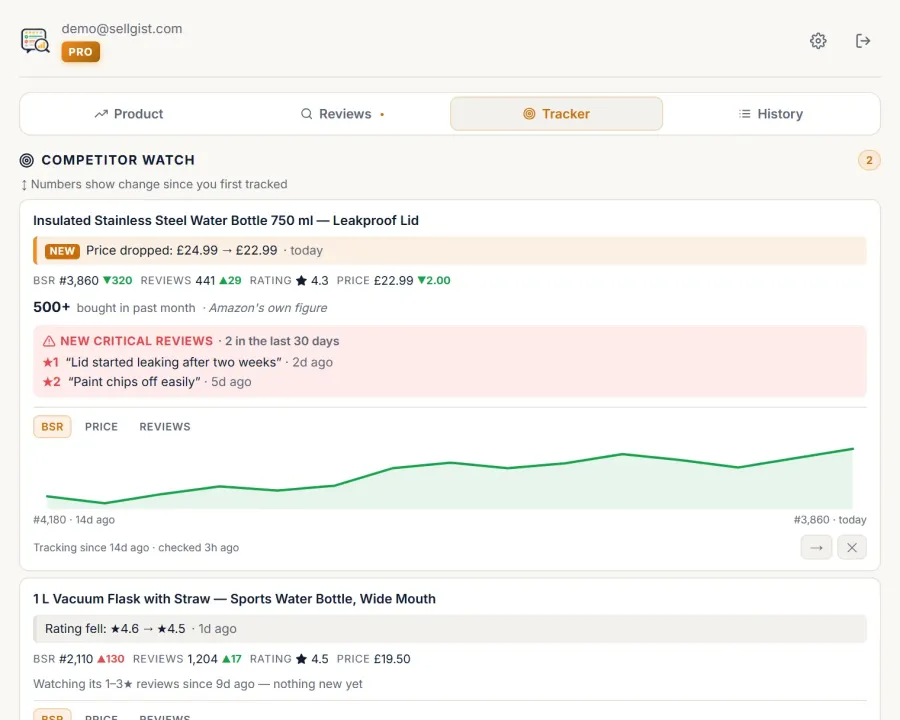Open the Insulated Stainless Steel Water Bottle title
The image size is (900, 720).
(x=226, y=220)
